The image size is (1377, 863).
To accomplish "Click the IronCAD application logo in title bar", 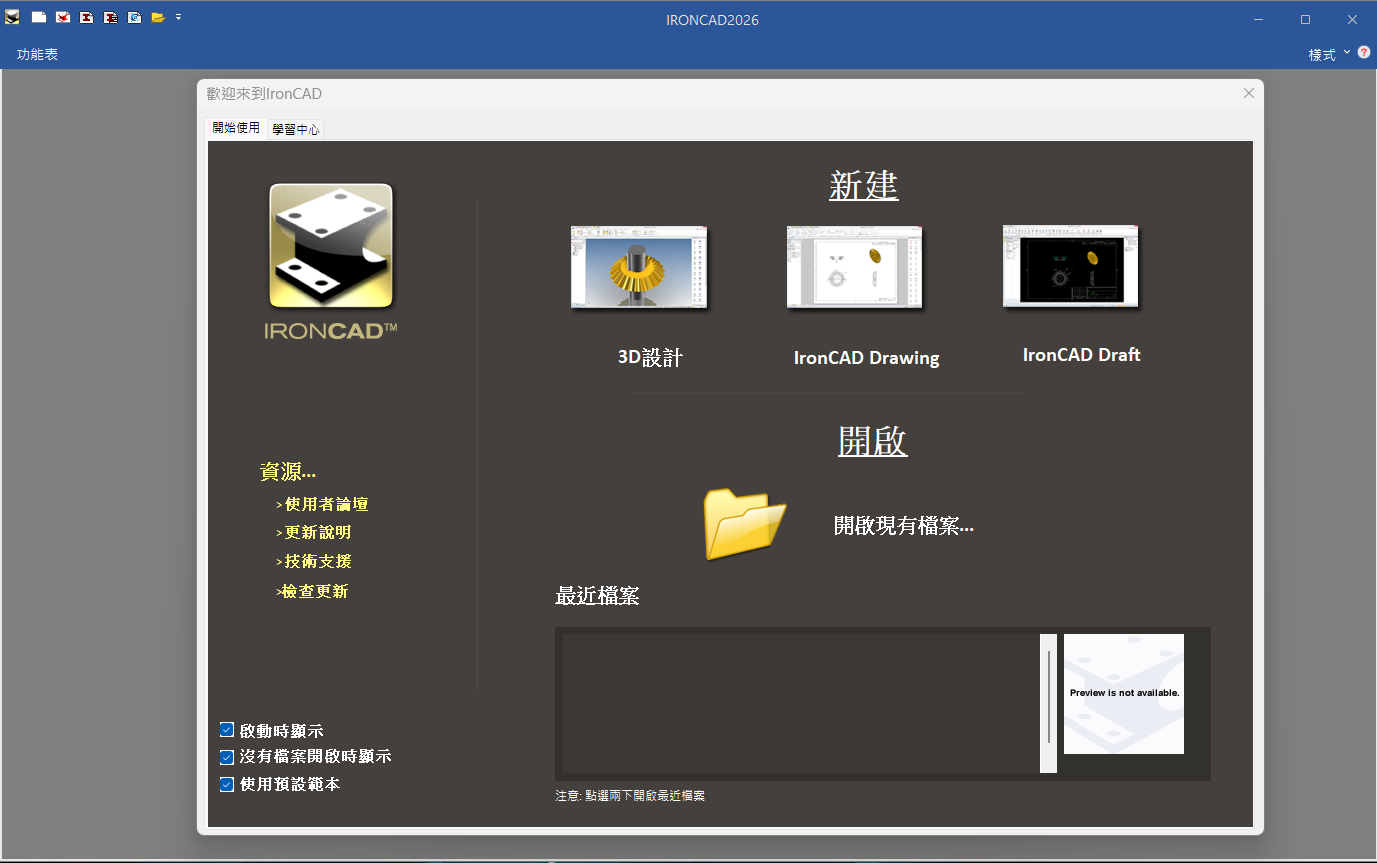I will click(x=12, y=17).
